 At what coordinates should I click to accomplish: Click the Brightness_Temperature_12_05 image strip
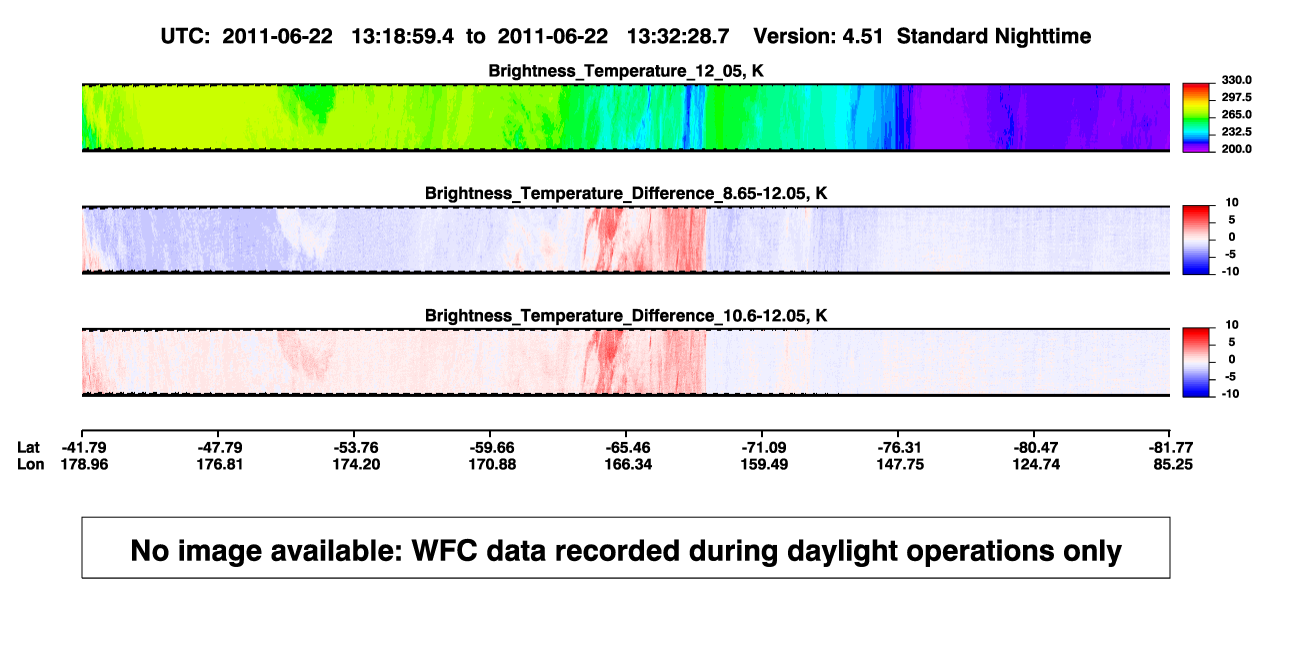pos(626,118)
